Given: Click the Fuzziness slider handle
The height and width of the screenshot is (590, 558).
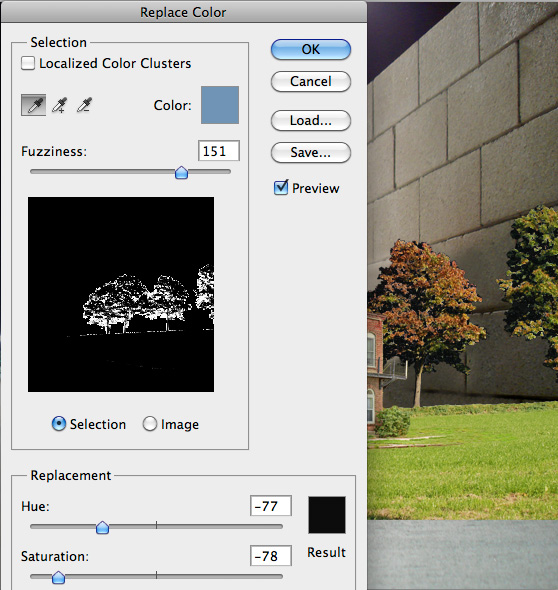Looking at the screenshot, I should 181,173.
